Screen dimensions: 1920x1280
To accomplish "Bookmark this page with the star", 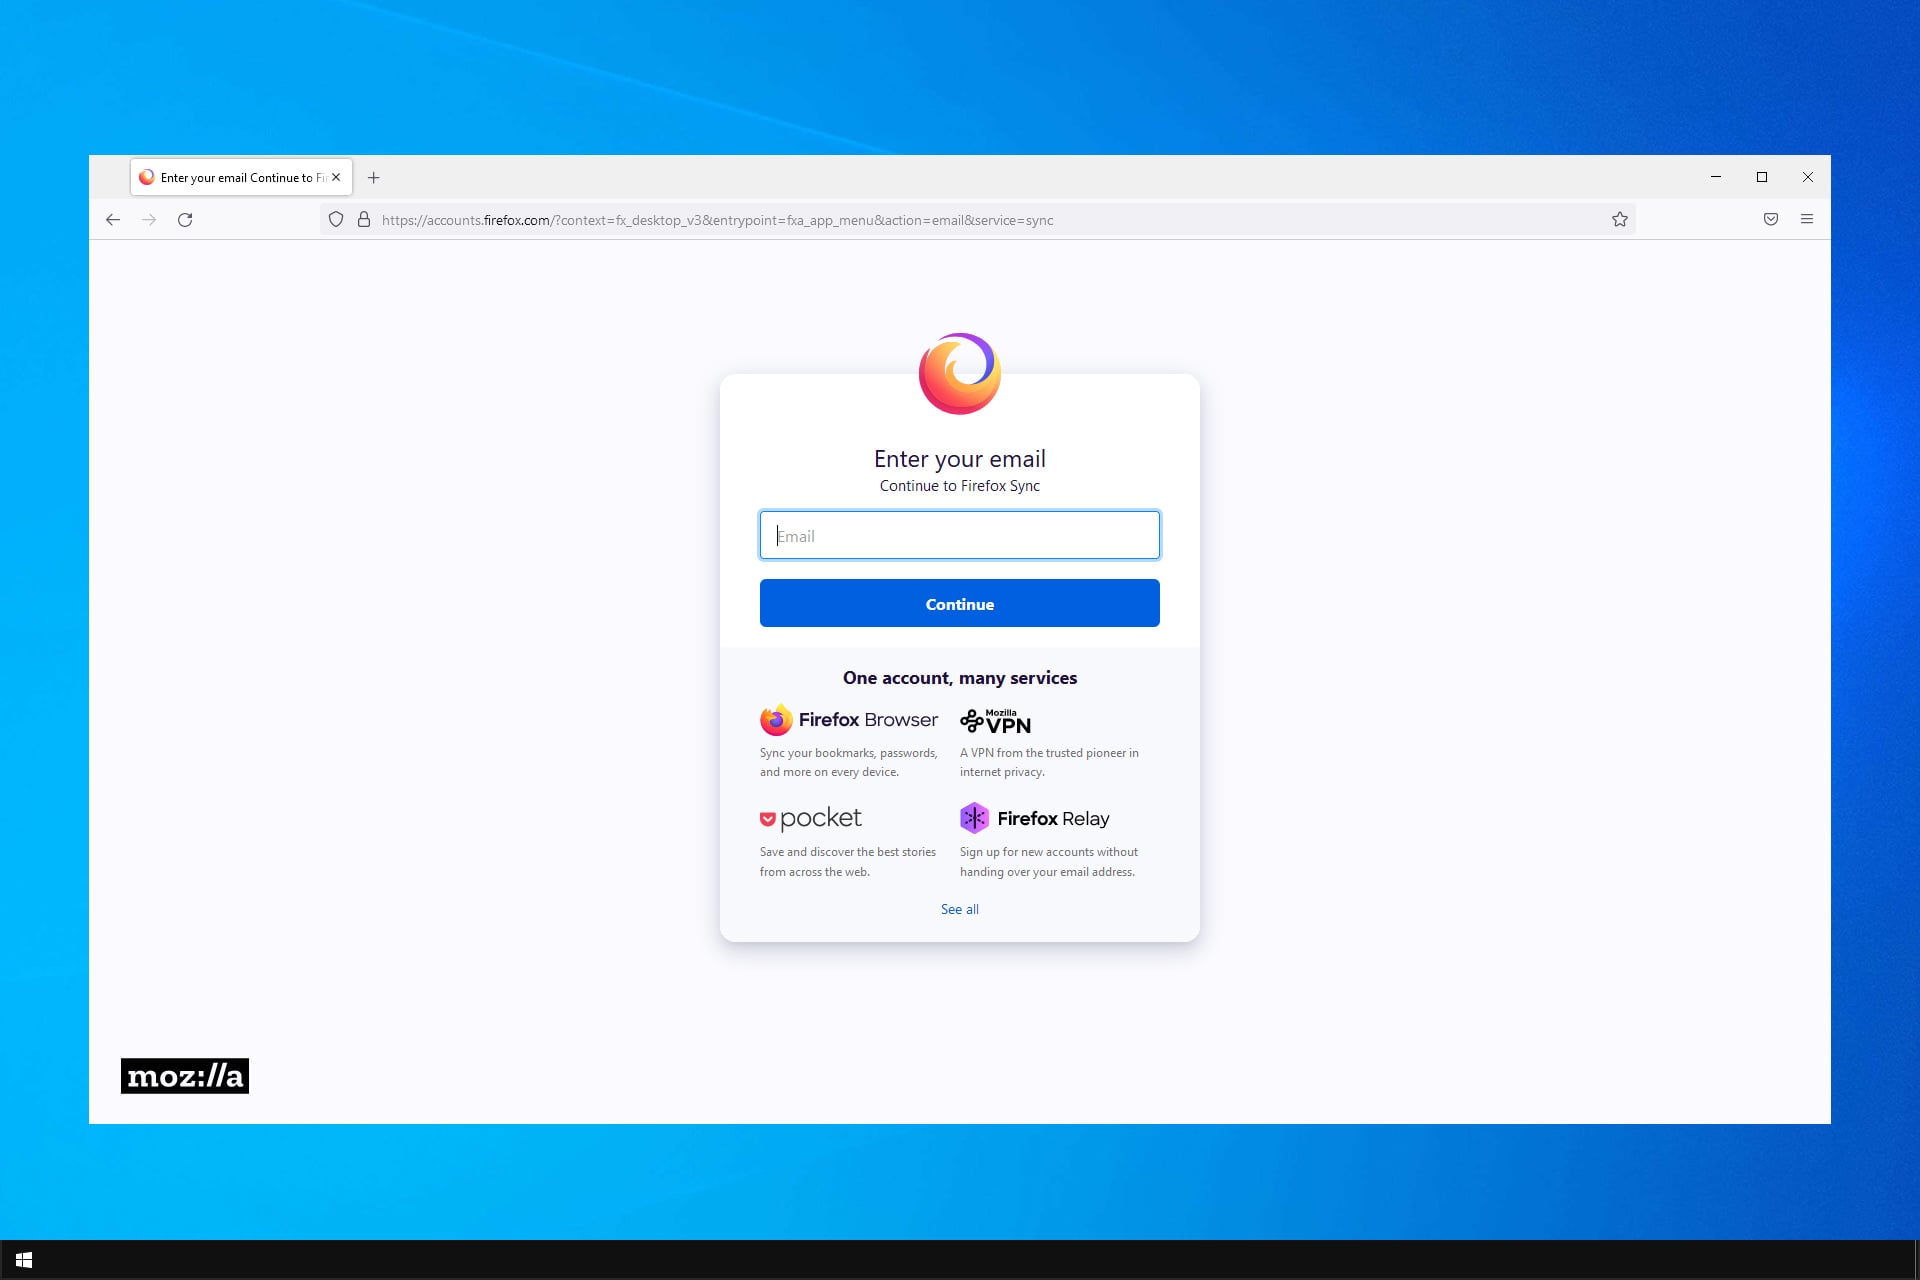I will tap(1619, 220).
